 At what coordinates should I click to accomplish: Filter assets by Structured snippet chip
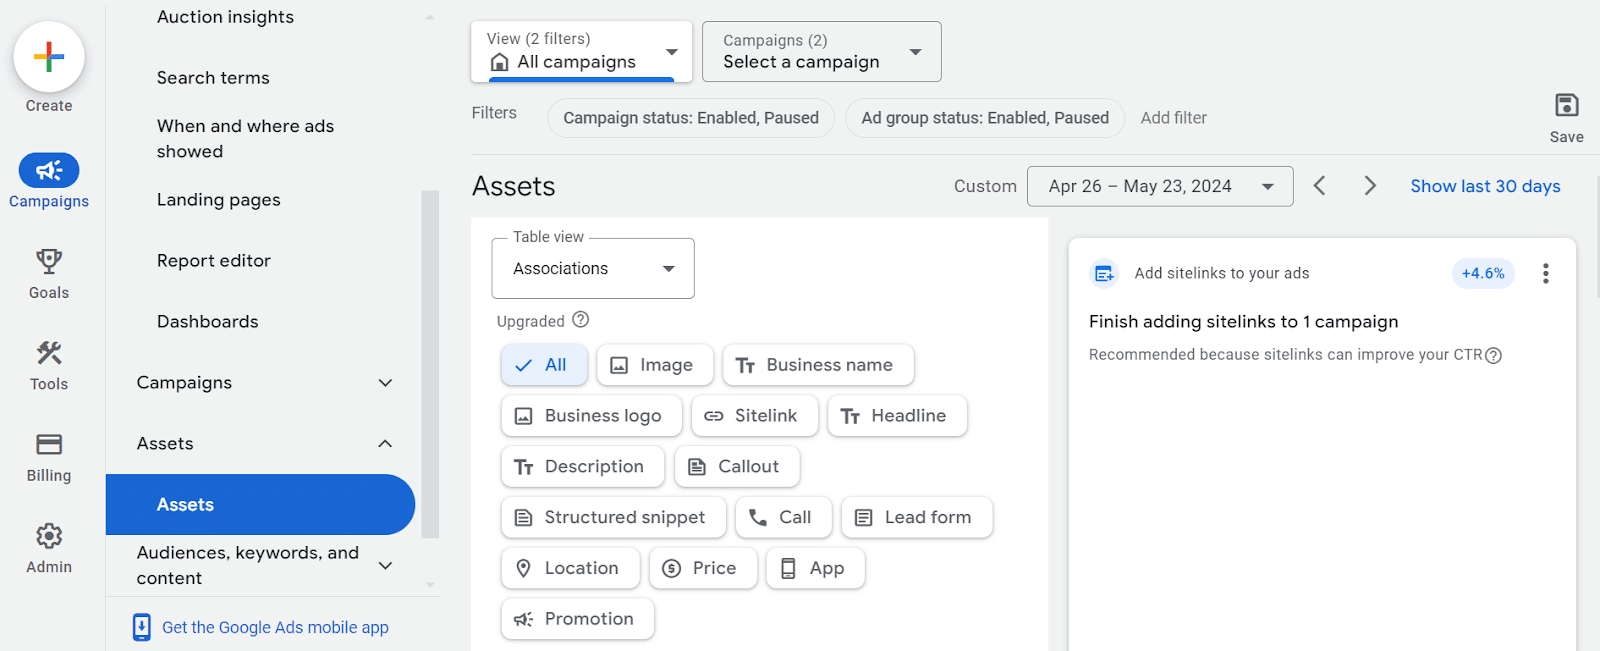[x=612, y=517]
